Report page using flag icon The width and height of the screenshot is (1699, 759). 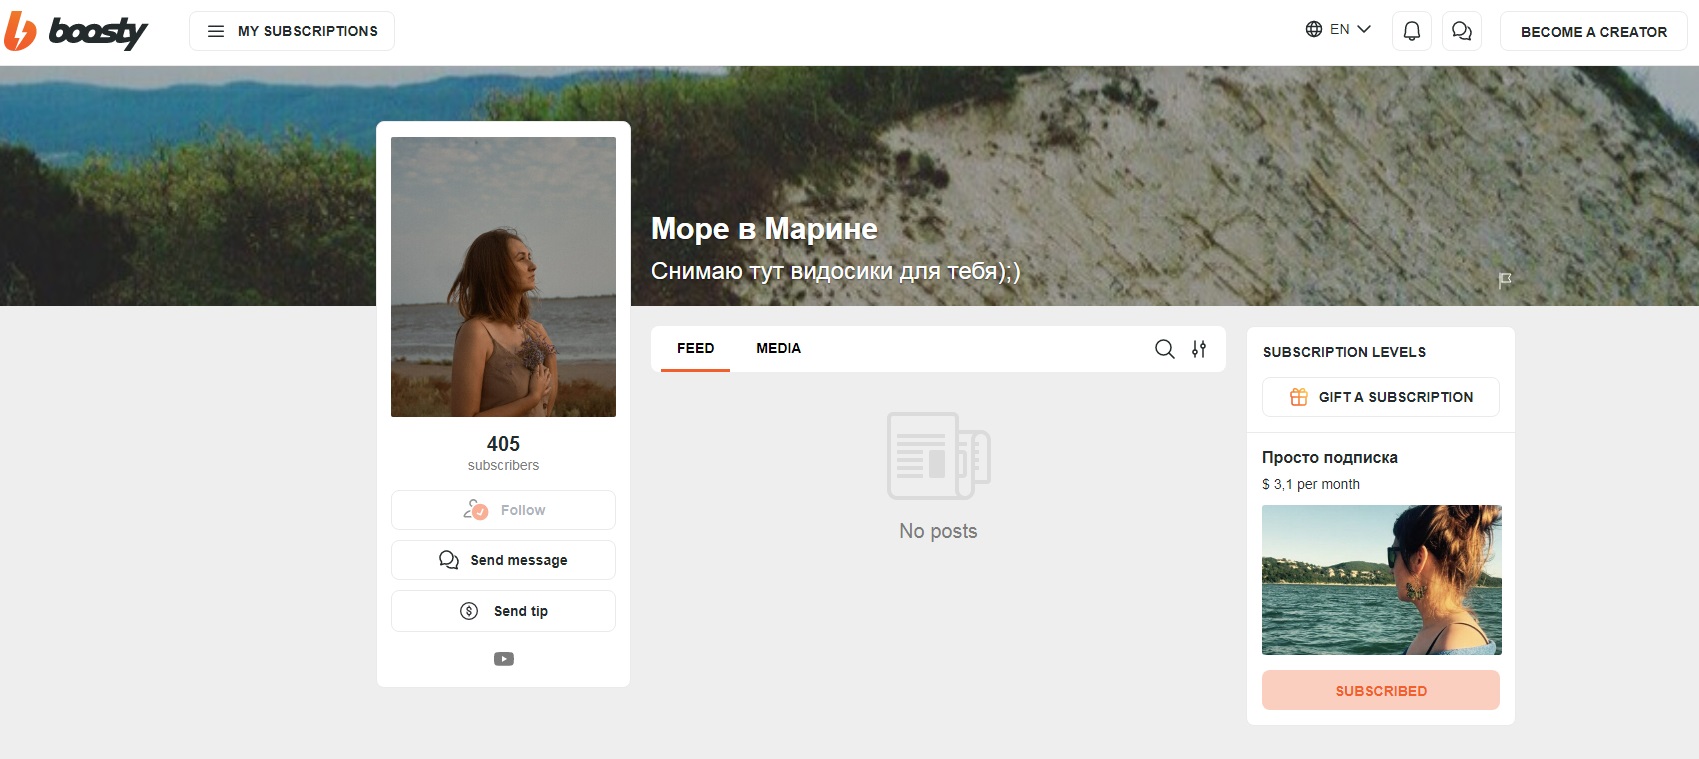click(x=1505, y=280)
